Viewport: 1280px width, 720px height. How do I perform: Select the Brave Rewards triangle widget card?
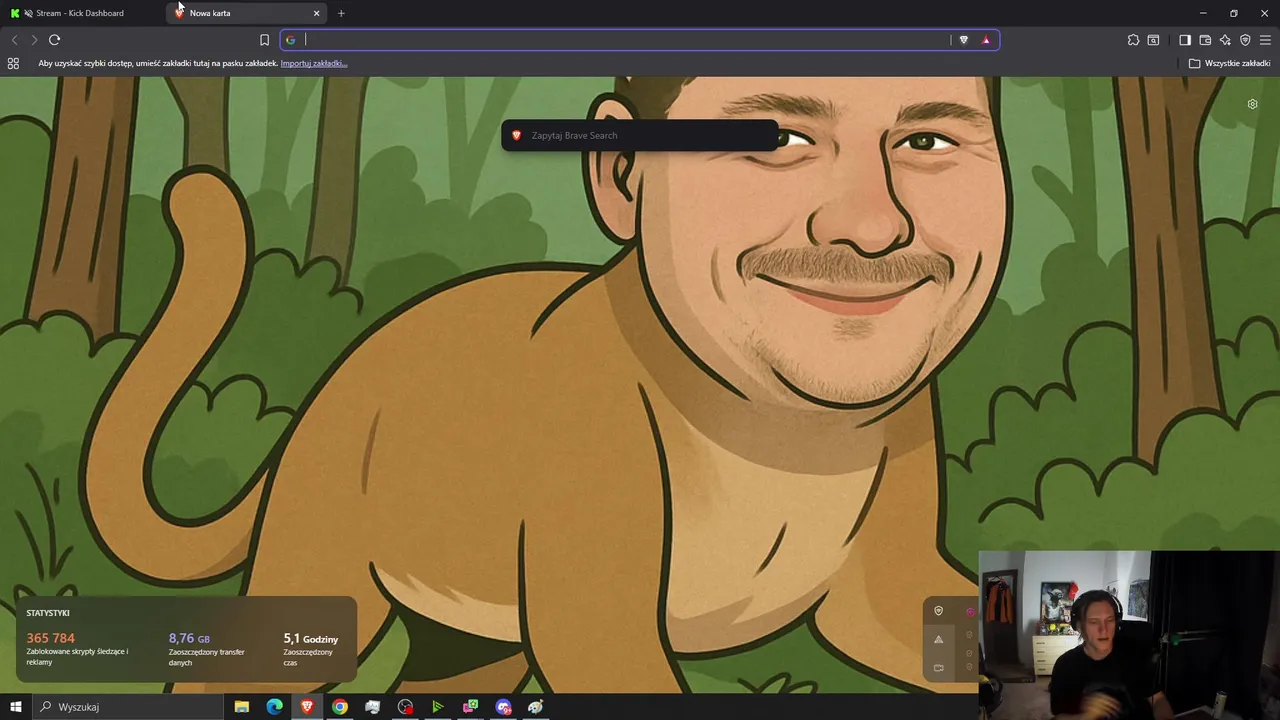tap(938, 639)
